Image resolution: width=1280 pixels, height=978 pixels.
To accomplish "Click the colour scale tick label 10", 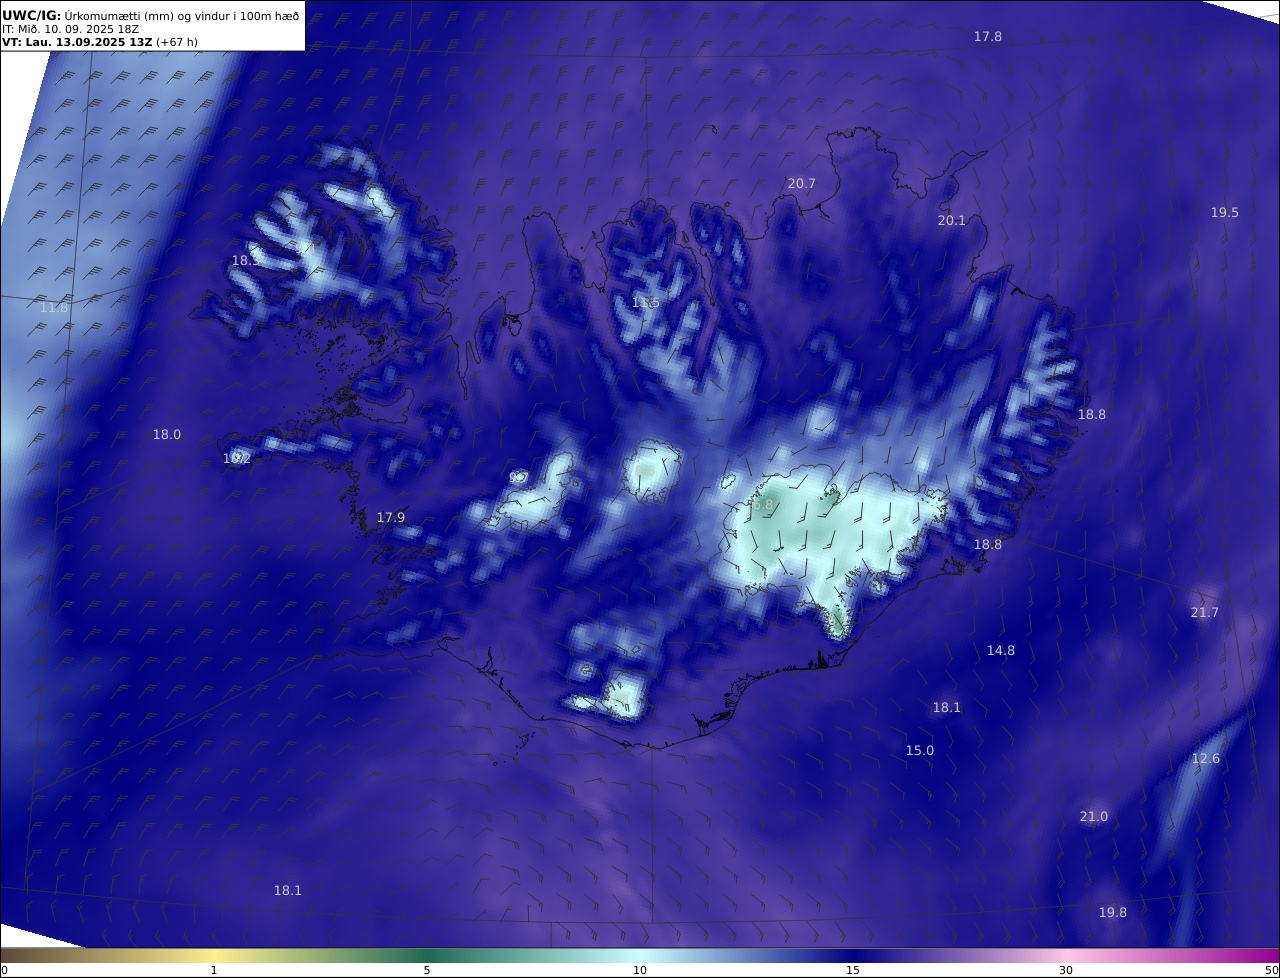I will 640,970.
